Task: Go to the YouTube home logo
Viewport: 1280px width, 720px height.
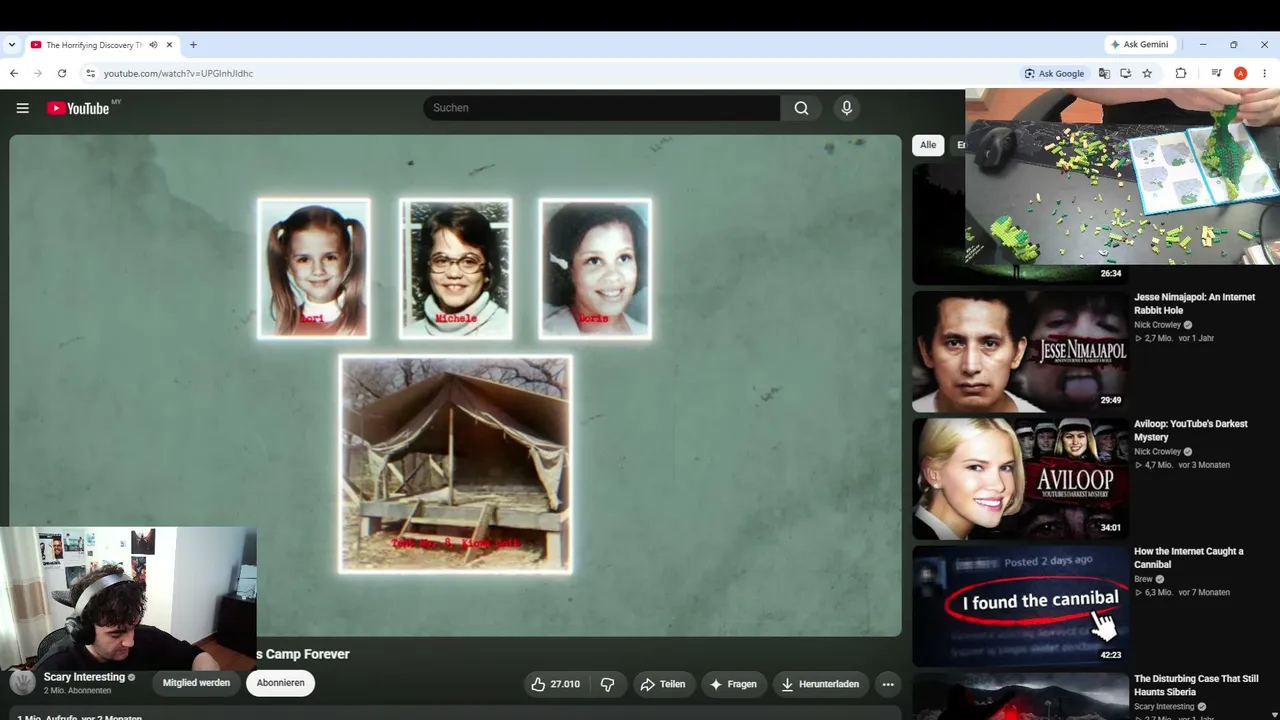Action: (78, 108)
